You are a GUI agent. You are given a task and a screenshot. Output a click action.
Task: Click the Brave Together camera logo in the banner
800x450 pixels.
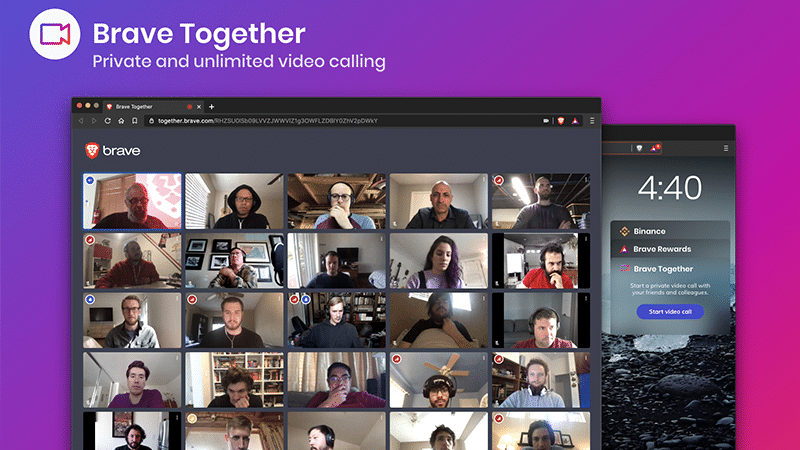click(x=55, y=34)
